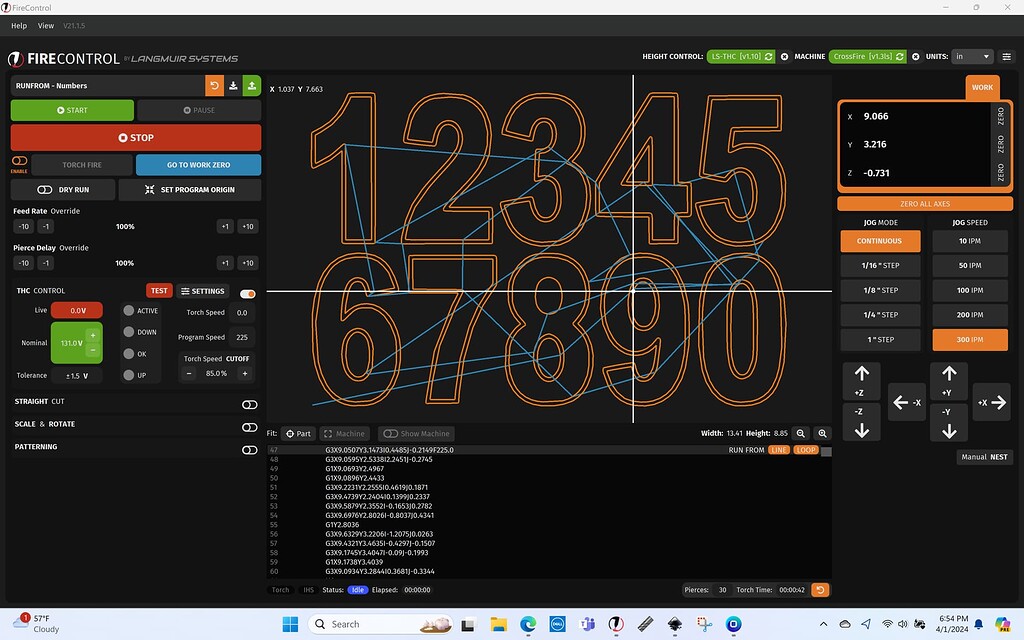Image resolution: width=1024 pixels, height=640 pixels.
Task: Click the green upload G-code file icon
Action: point(252,86)
